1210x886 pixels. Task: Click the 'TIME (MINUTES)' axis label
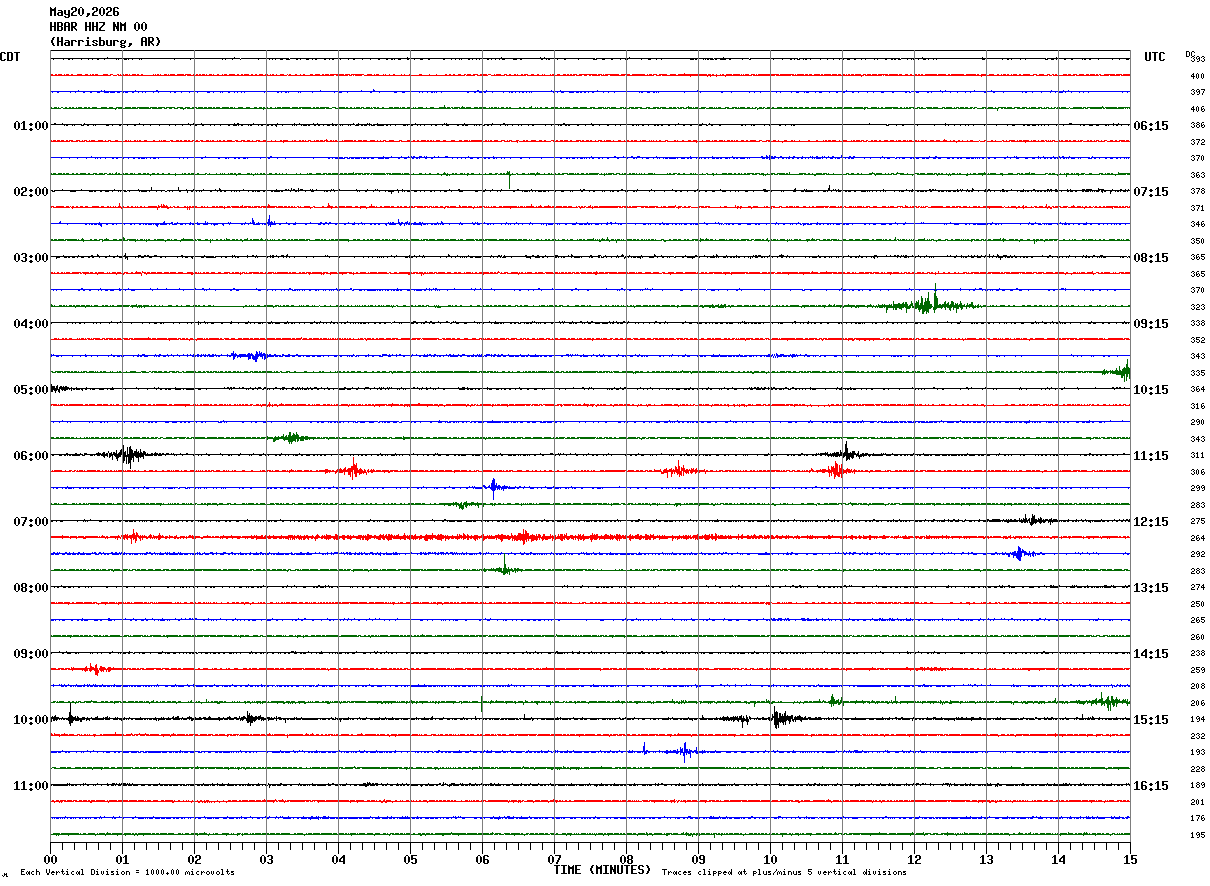pos(602,870)
